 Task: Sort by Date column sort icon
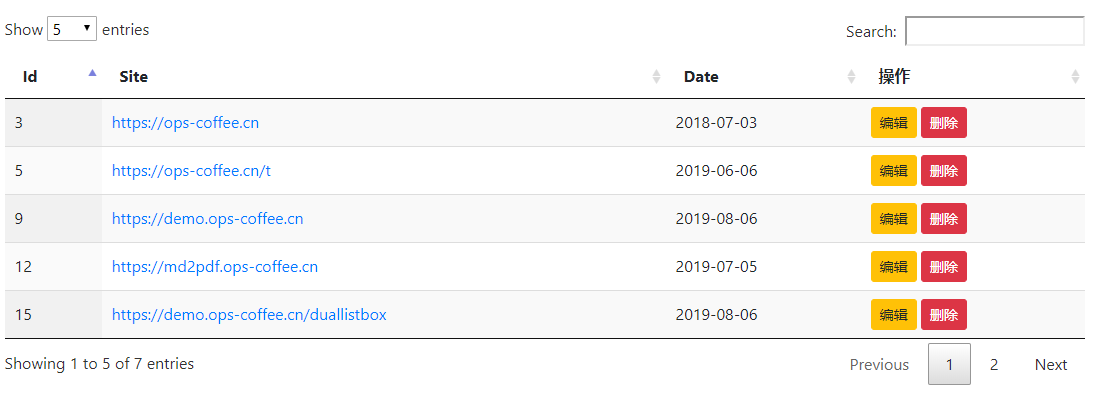click(851, 77)
